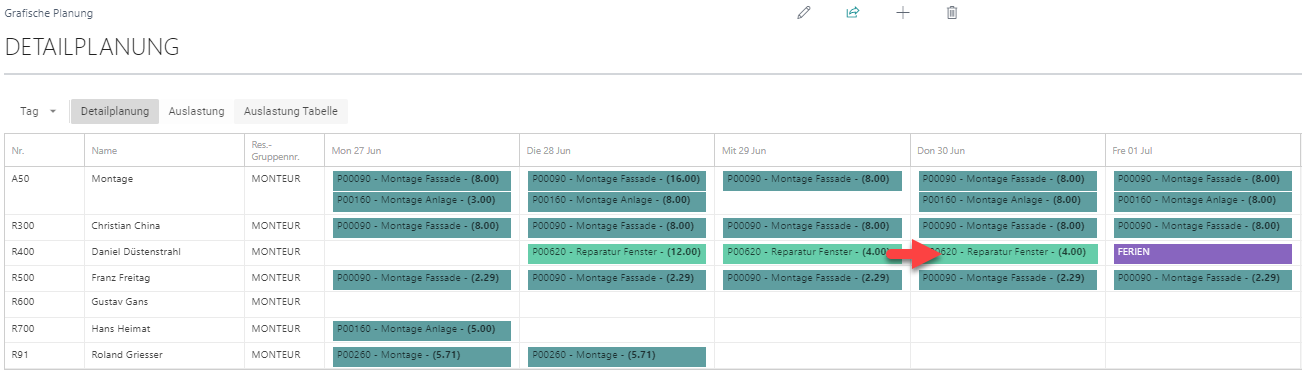Click the name Christian China
Viewport: 1302px width, 376px height.
pos(125,226)
